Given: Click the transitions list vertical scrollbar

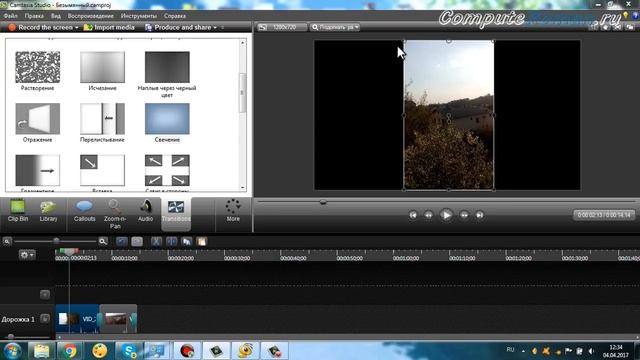Looking at the screenshot, I should (243, 93).
